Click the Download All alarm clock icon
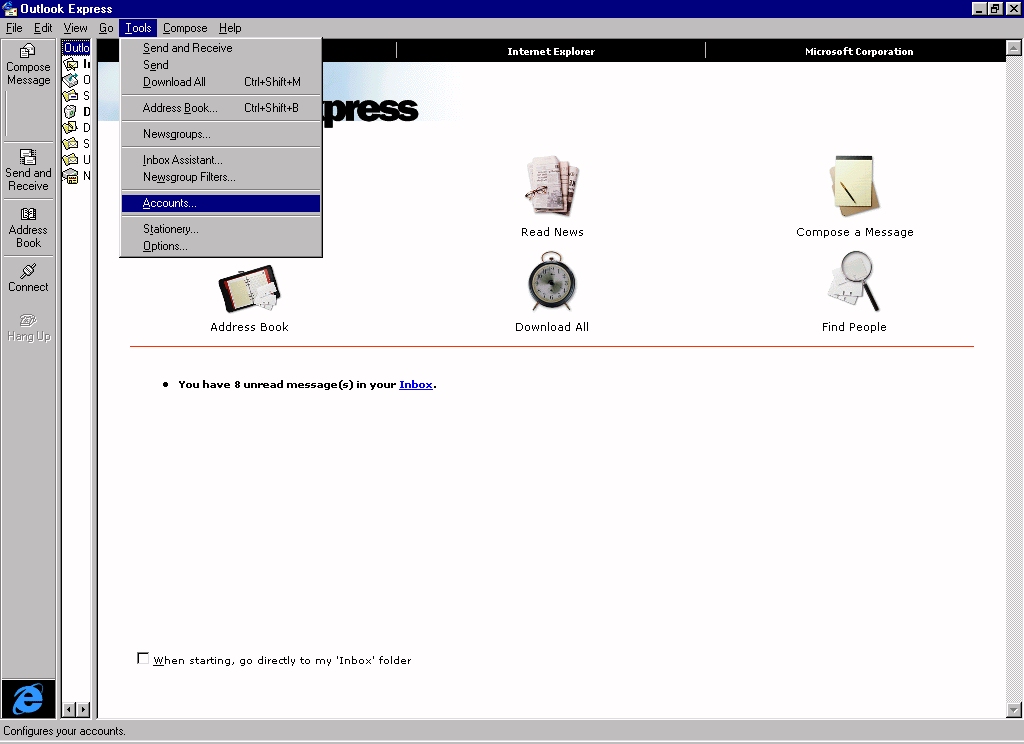1024x744 pixels. [552, 281]
